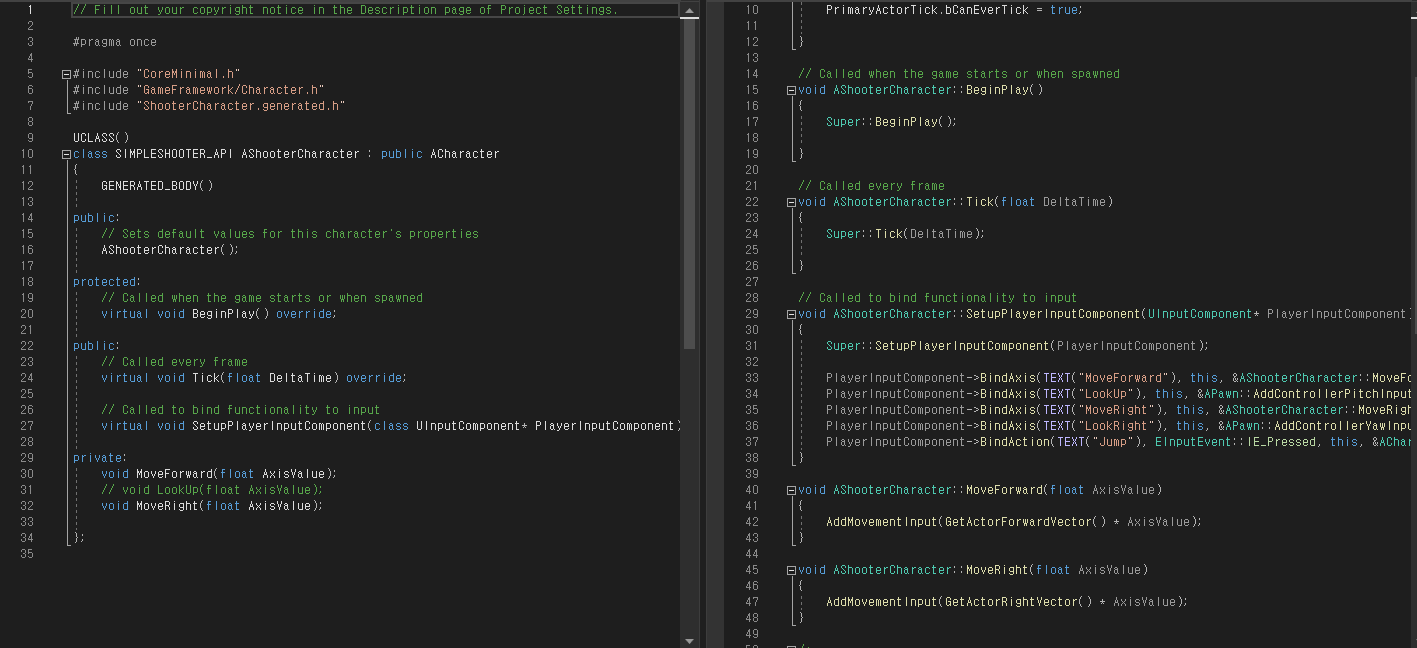The height and width of the screenshot is (648, 1417).
Task: Click 'Called every frame' comment in header
Action: [x=174, y=362]
